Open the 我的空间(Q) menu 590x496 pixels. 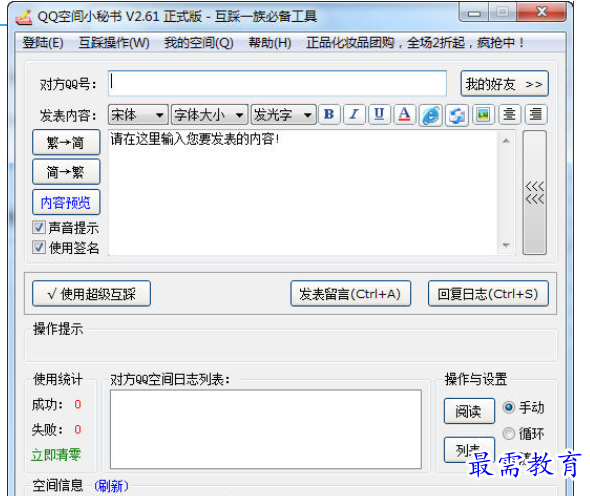pyautogui.click(x=199, y=43)
